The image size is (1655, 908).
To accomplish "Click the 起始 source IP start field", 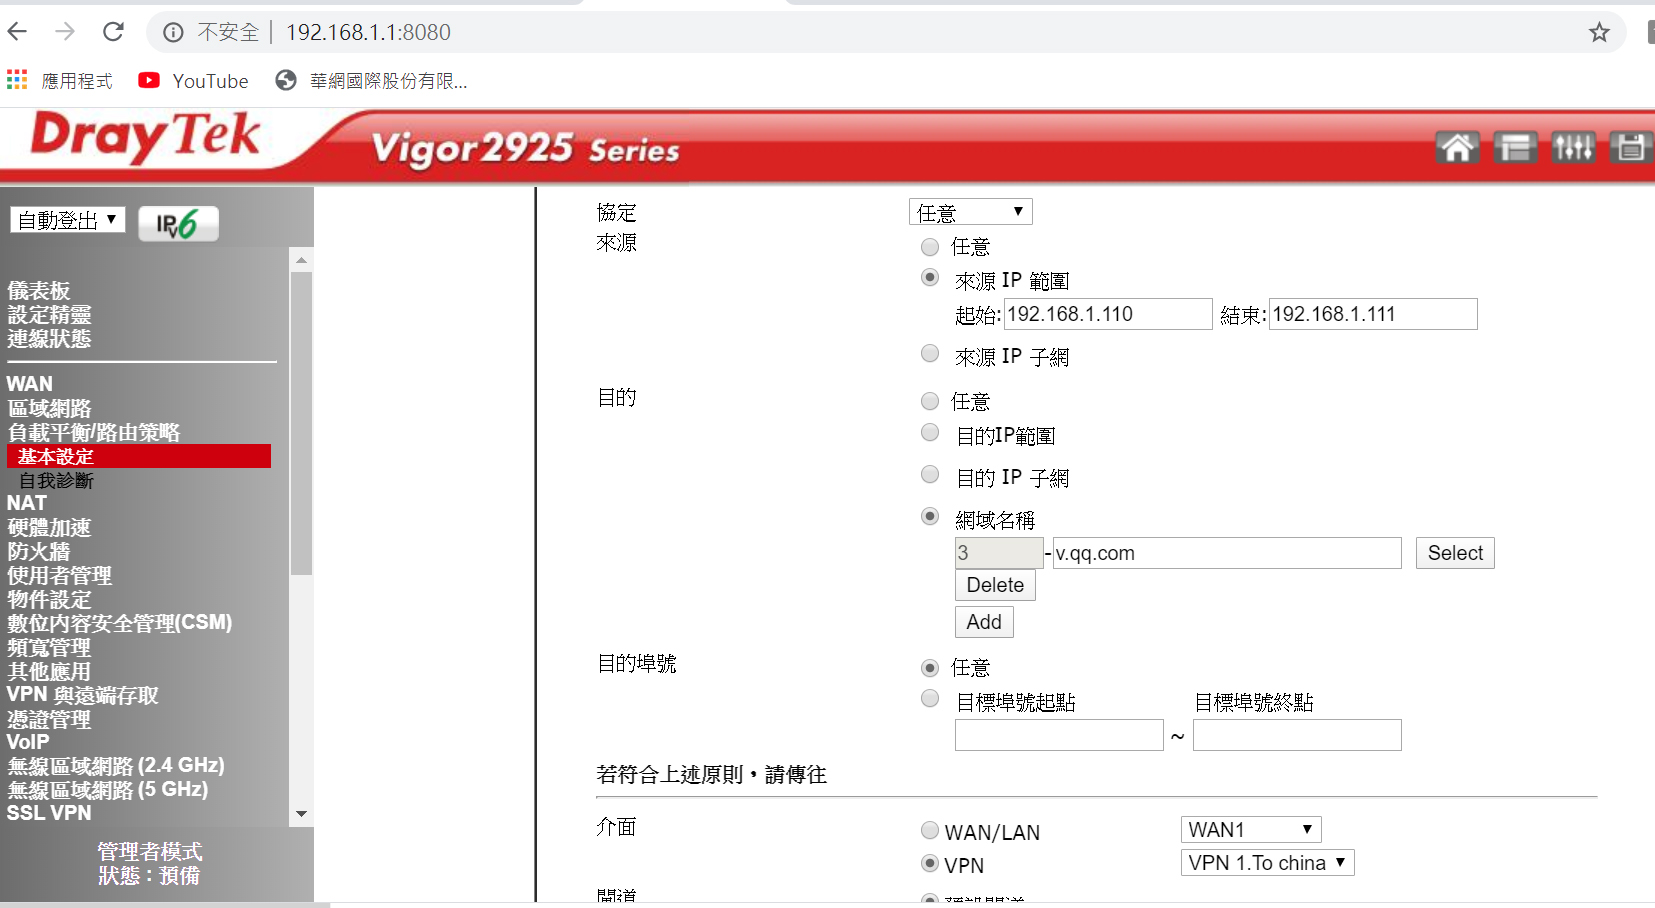I will click(x=1107, y=314).
